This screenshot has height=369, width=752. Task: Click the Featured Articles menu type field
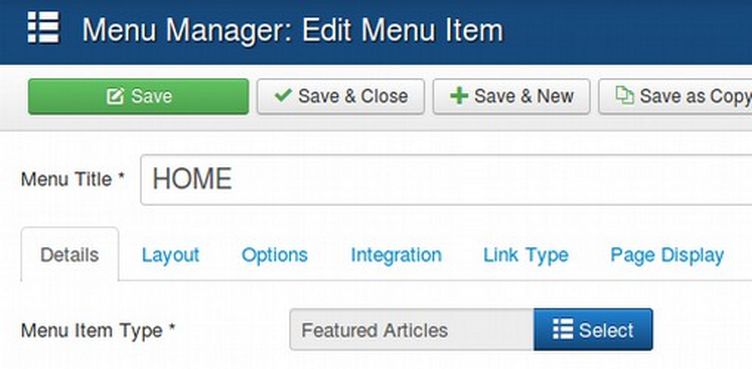(411, 330)
